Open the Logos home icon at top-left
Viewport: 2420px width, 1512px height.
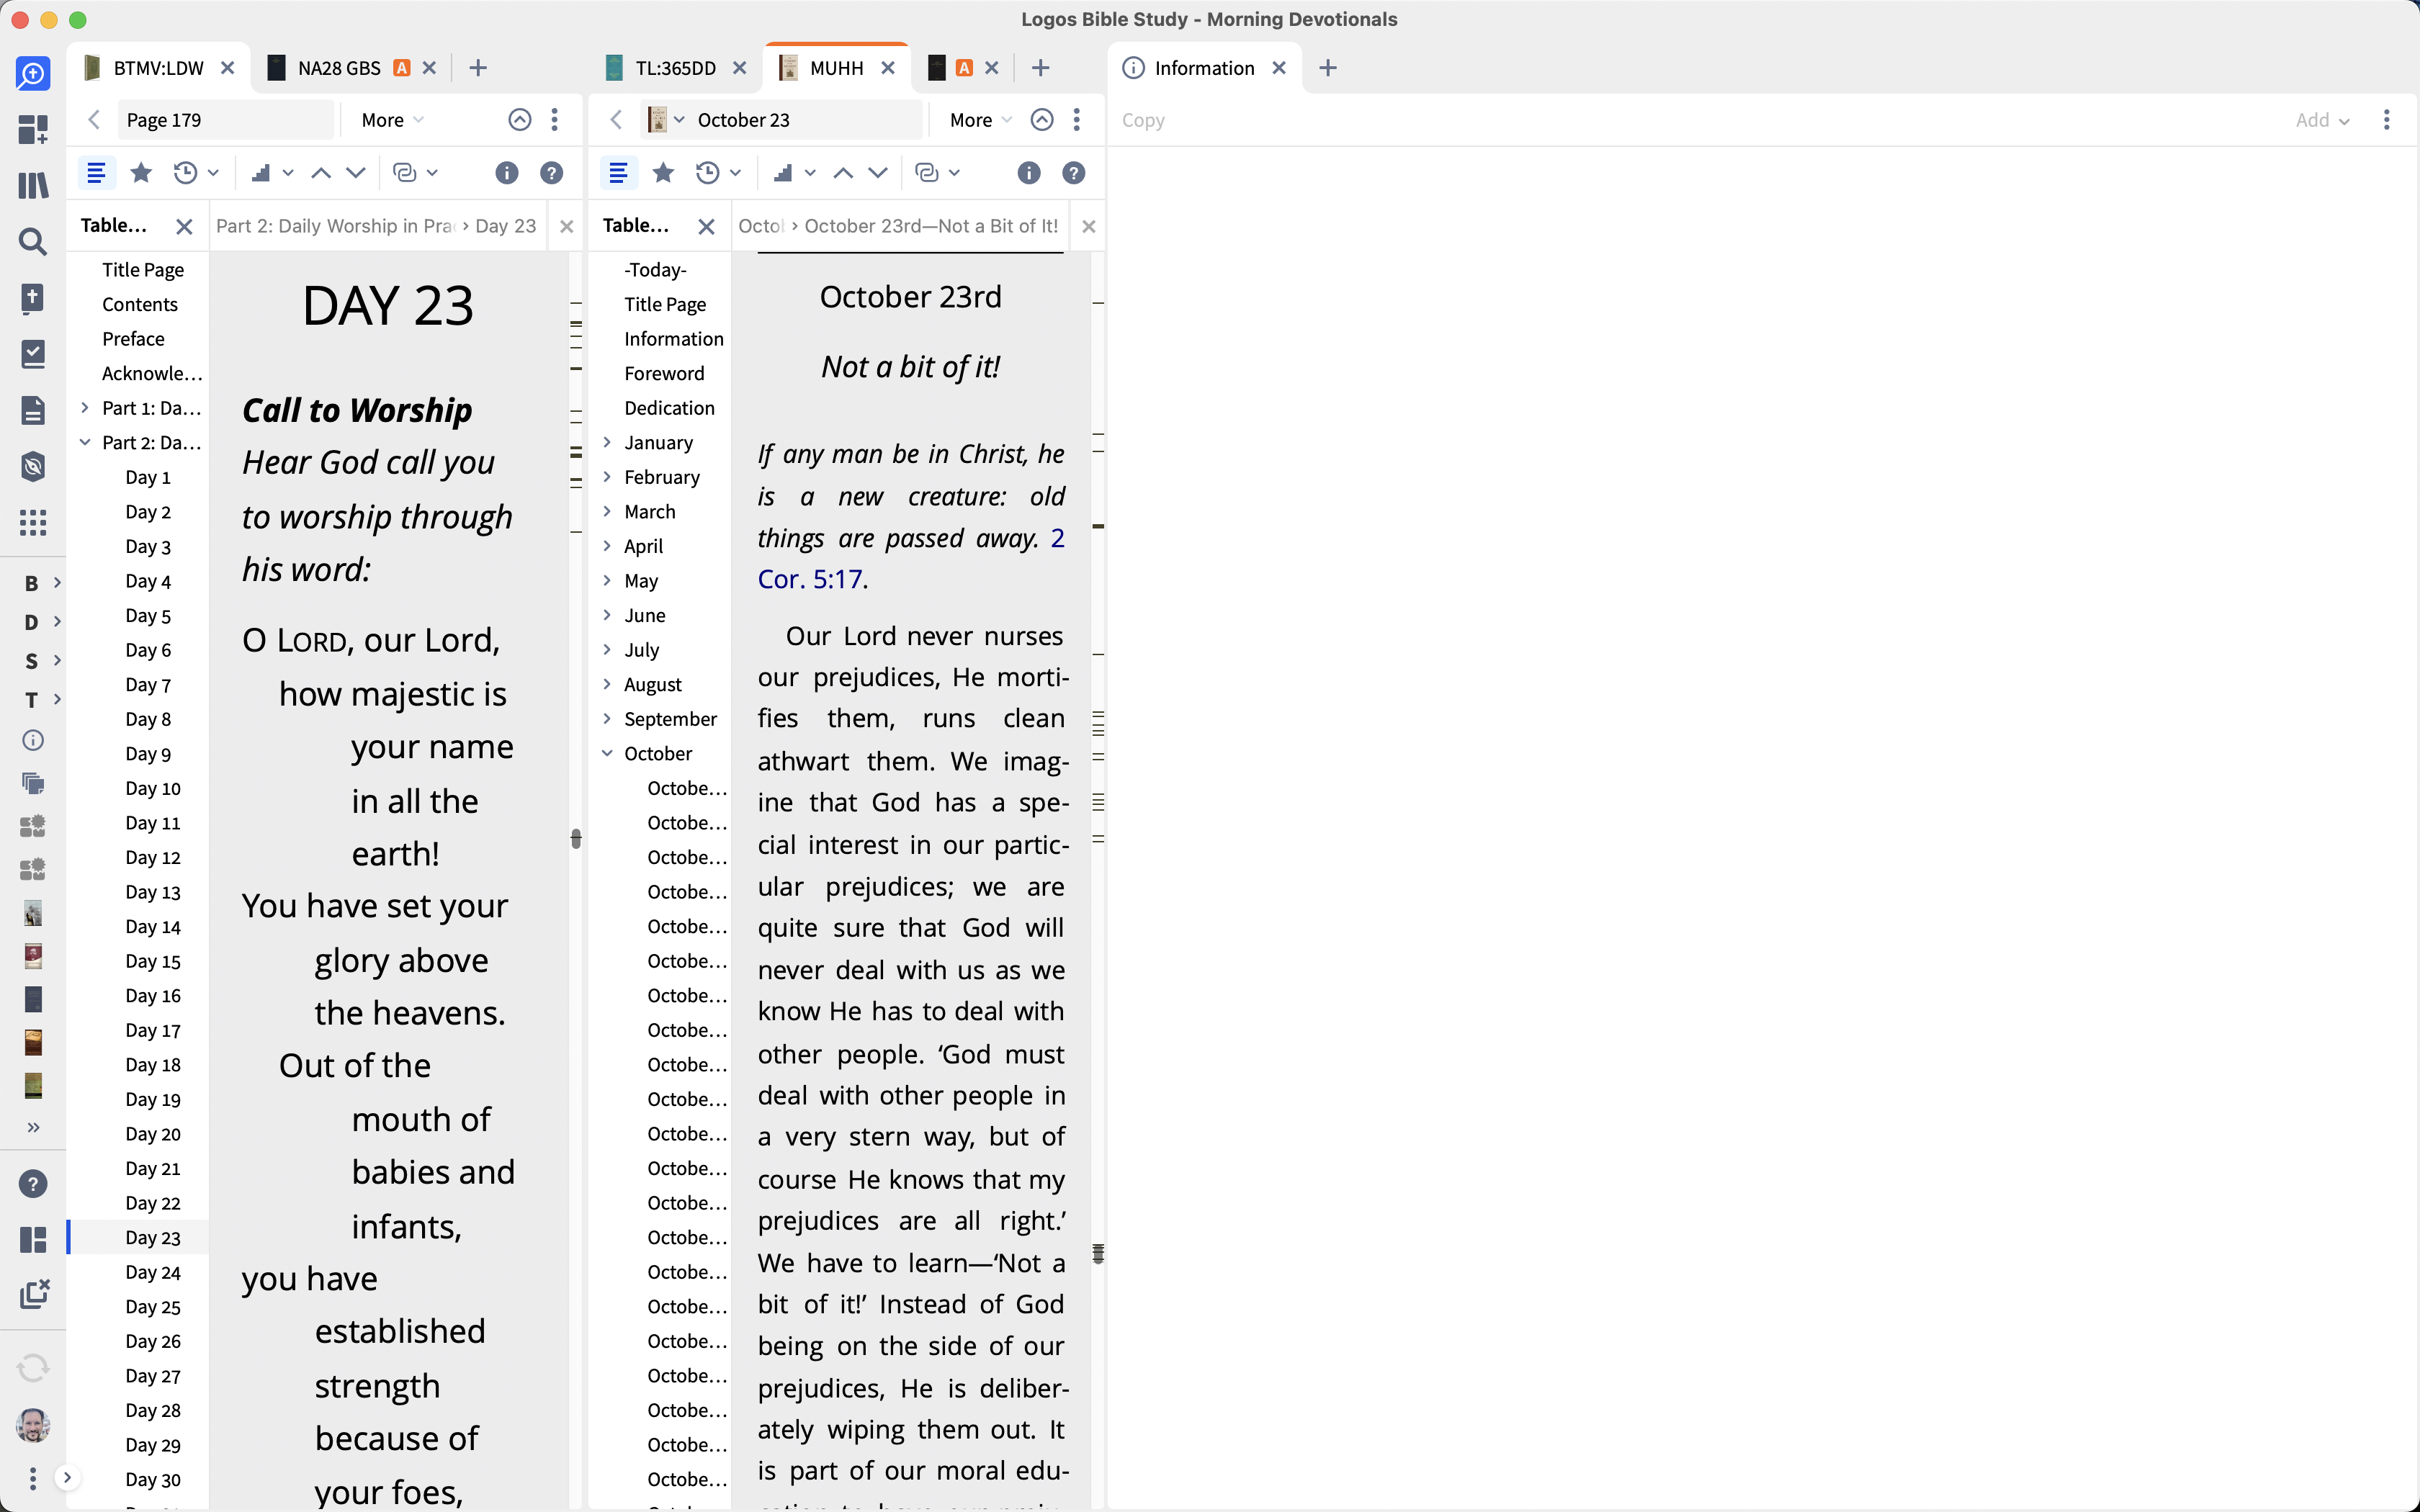click(33, 74)
